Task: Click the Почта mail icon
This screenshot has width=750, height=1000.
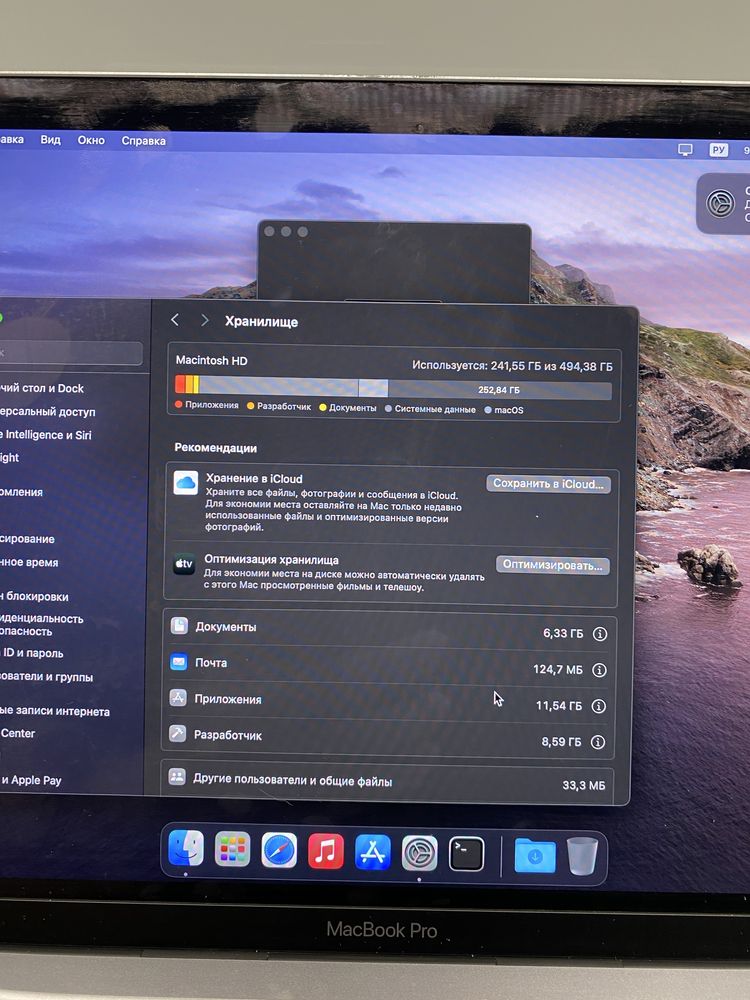Action: pos(179,661)
